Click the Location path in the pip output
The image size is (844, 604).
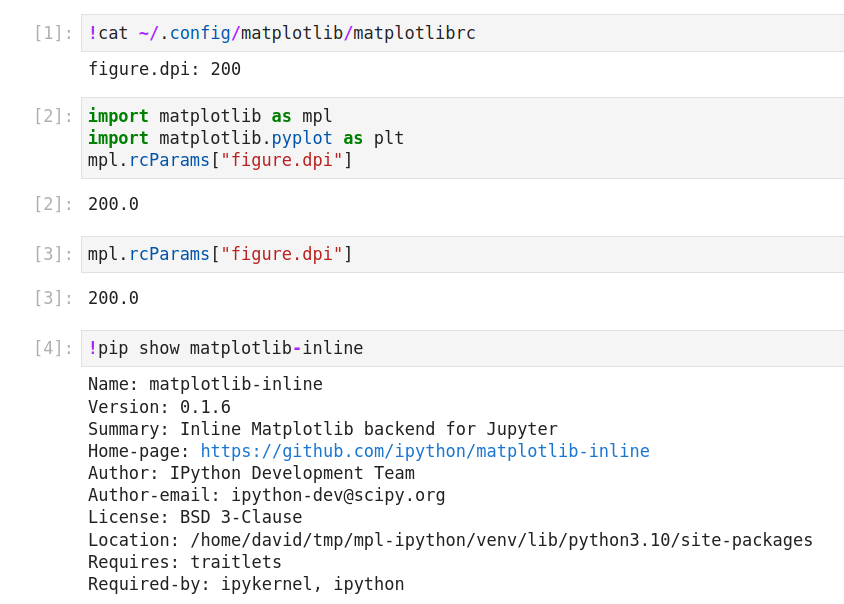coord(450,539)
